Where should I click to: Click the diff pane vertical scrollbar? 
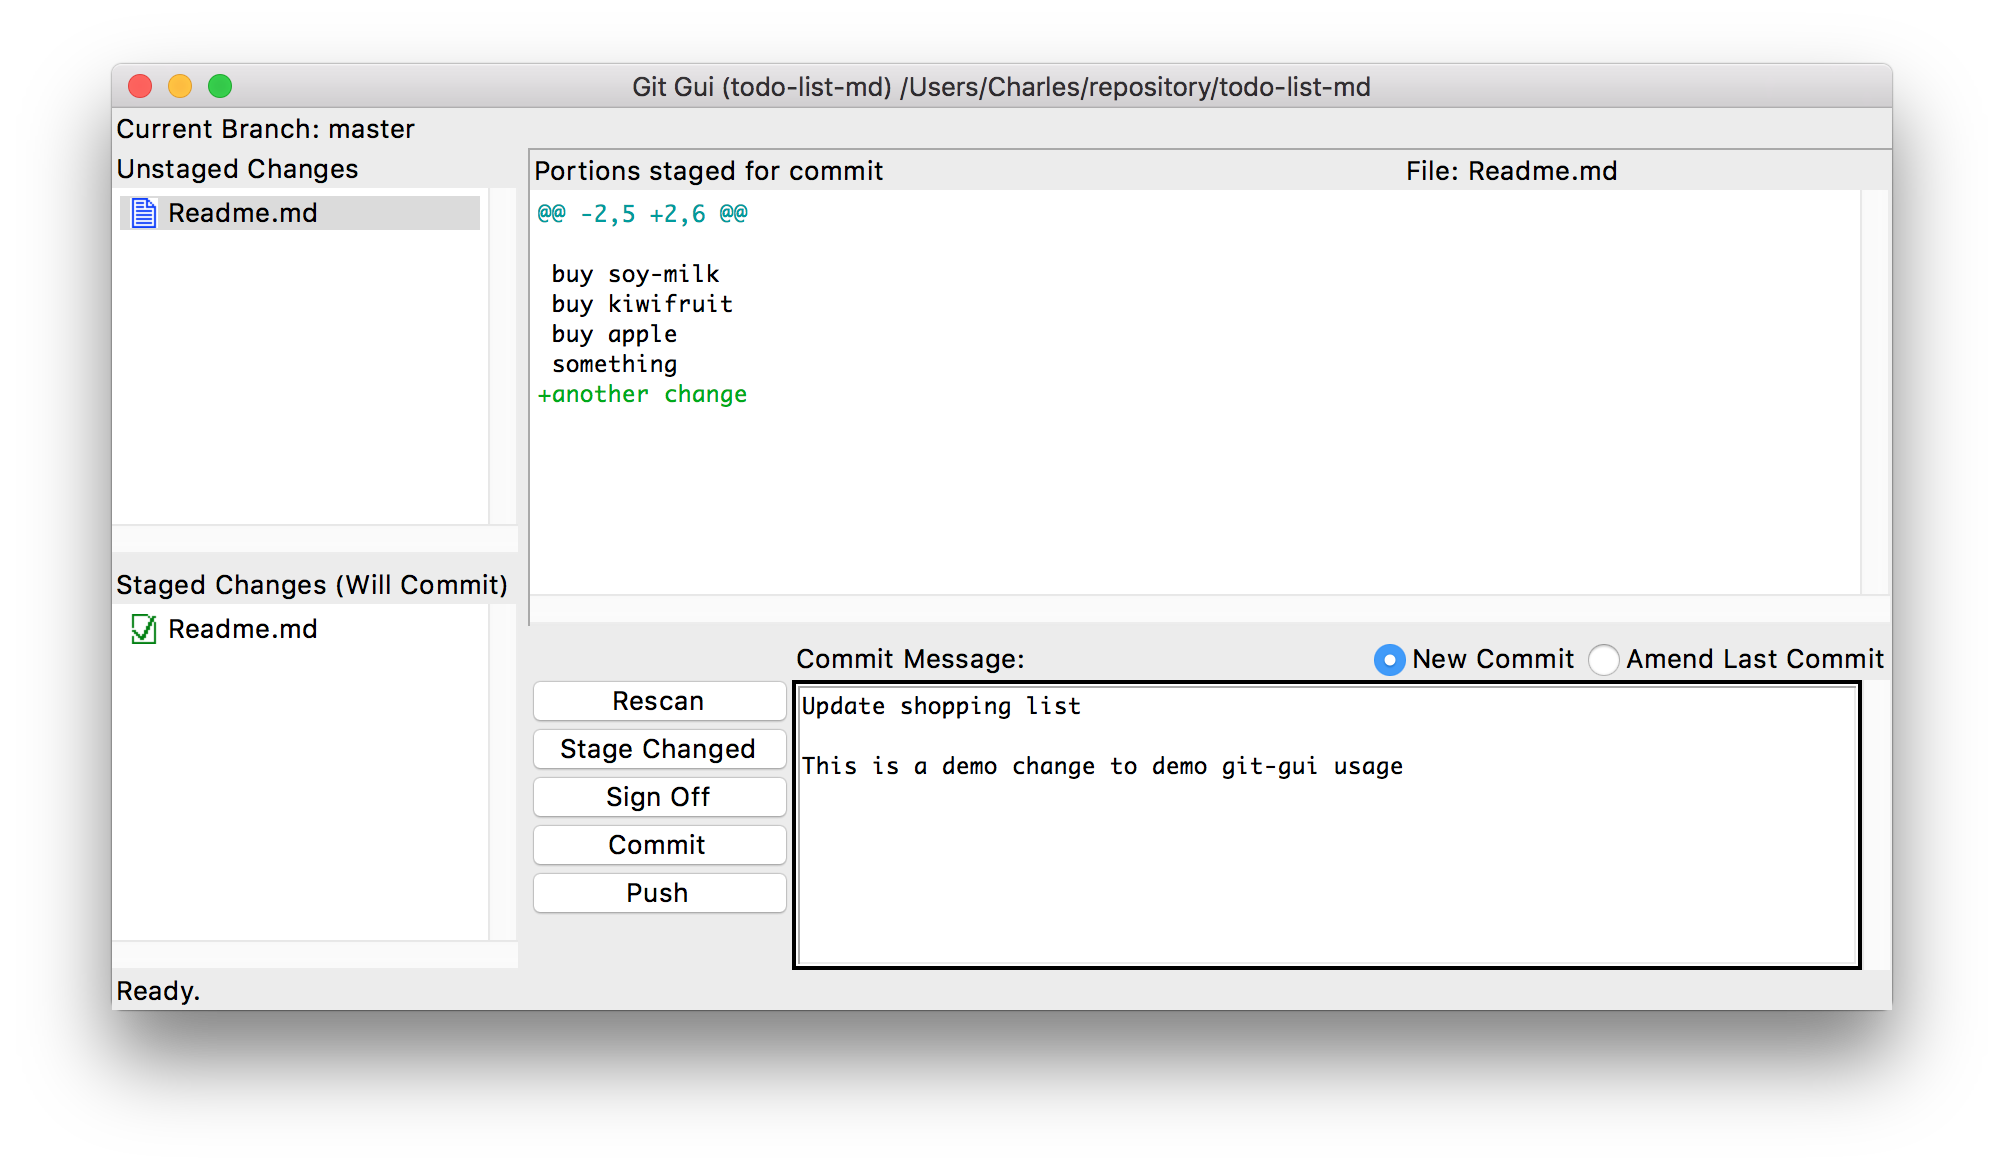[x=1875, y=392]
